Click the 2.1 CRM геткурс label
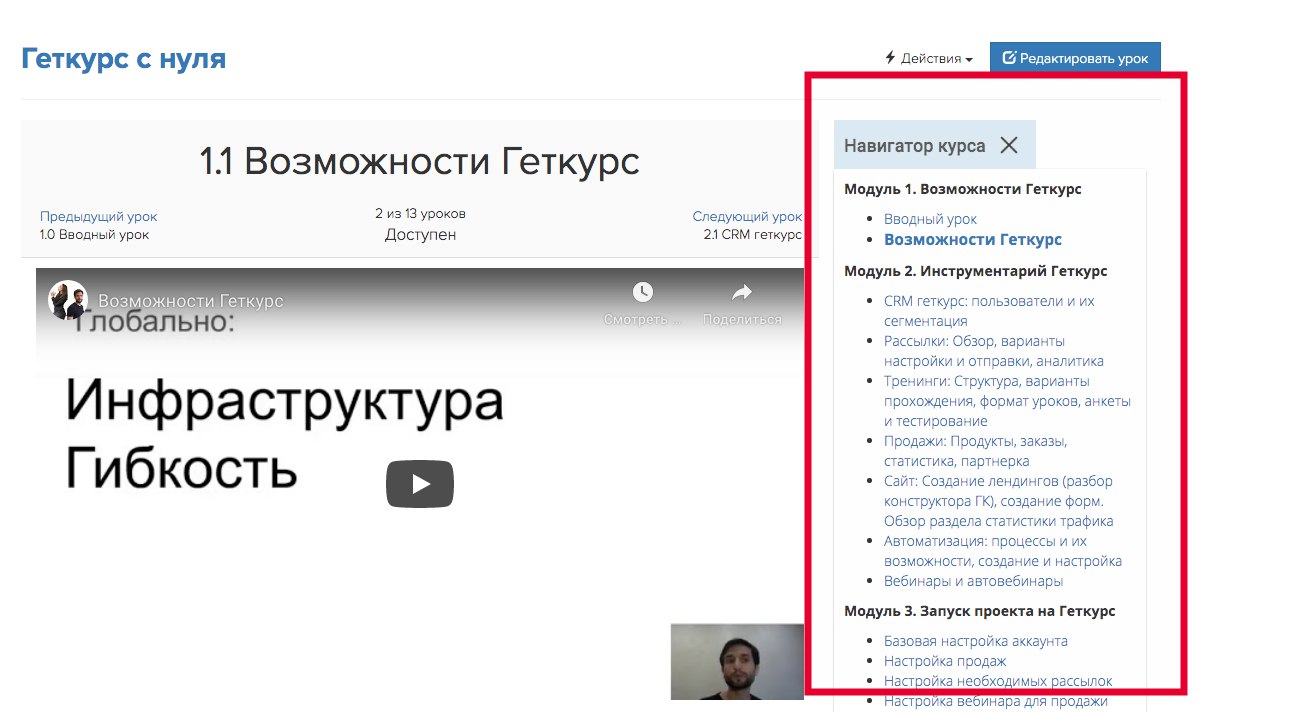 point(753,235)
